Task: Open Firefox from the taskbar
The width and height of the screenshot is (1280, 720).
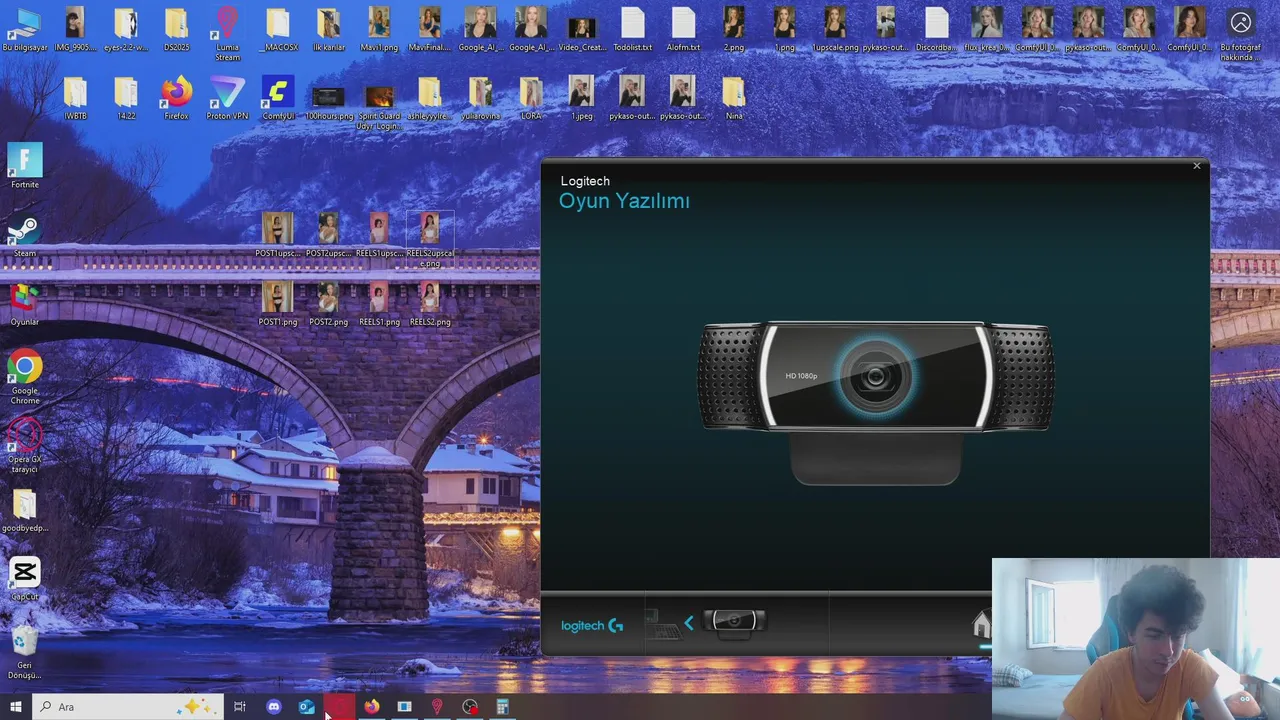Action: pos(372,707)
